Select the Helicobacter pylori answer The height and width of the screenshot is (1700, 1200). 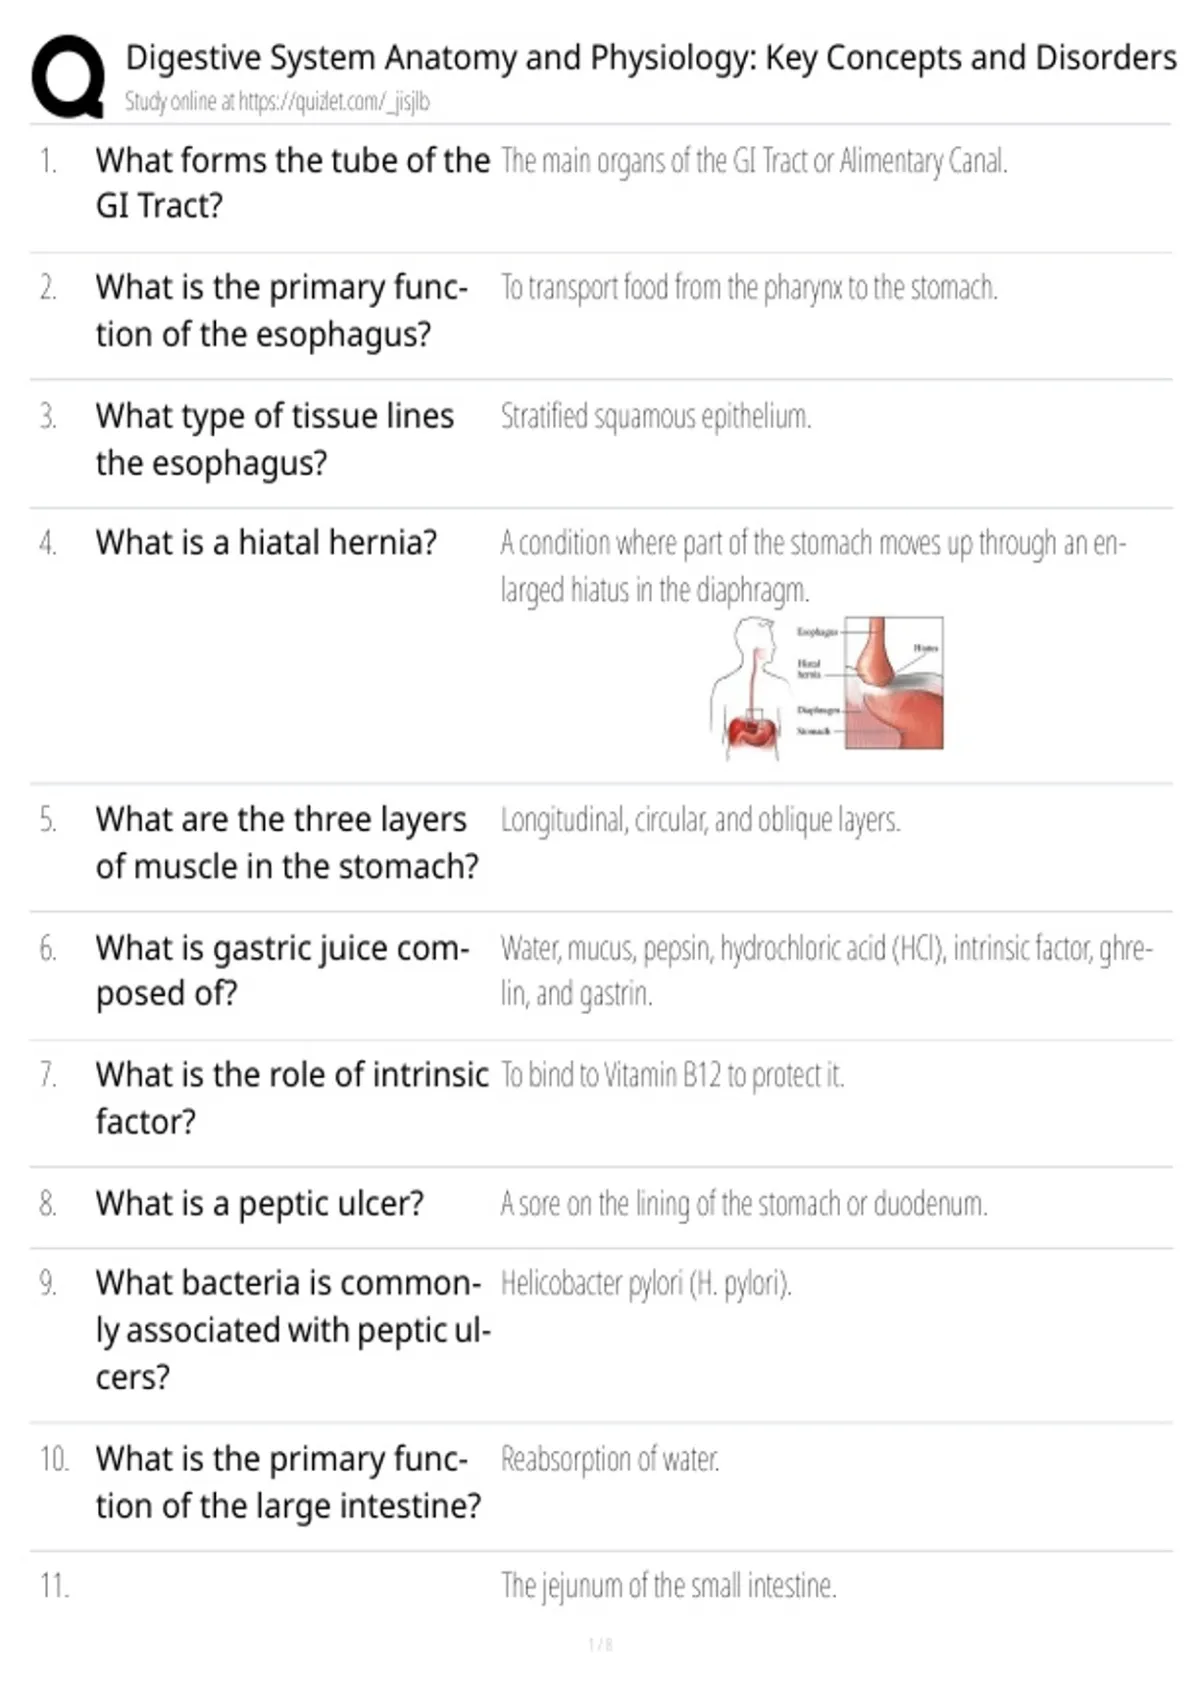(646, 1283)
